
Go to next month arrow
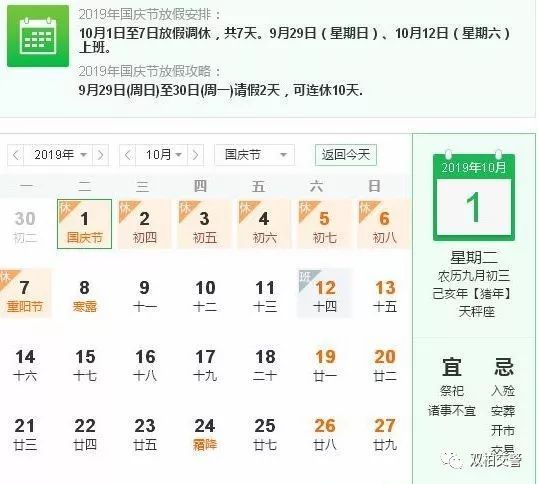coord(195,155)
